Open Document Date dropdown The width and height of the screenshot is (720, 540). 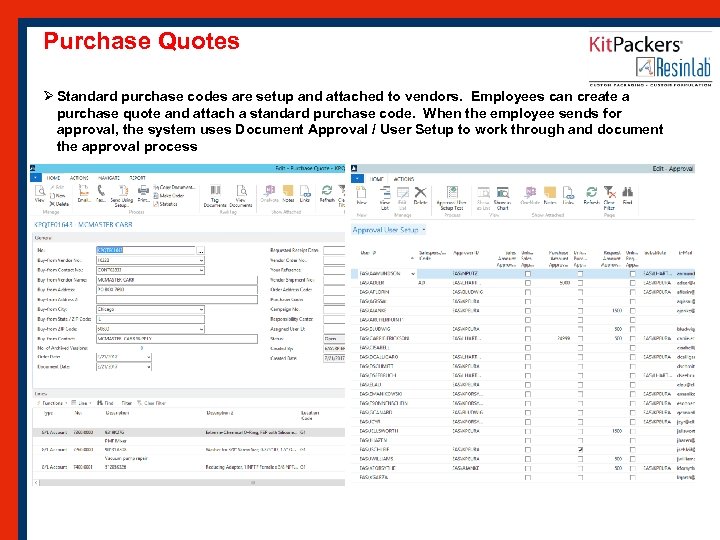(148, 367)
